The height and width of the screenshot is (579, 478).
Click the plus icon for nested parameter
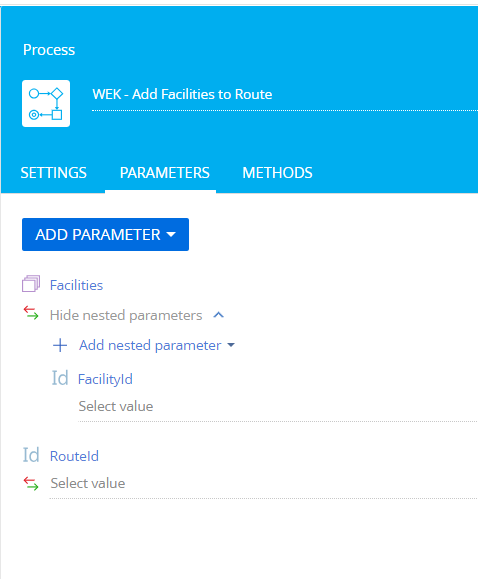point(60,346)
